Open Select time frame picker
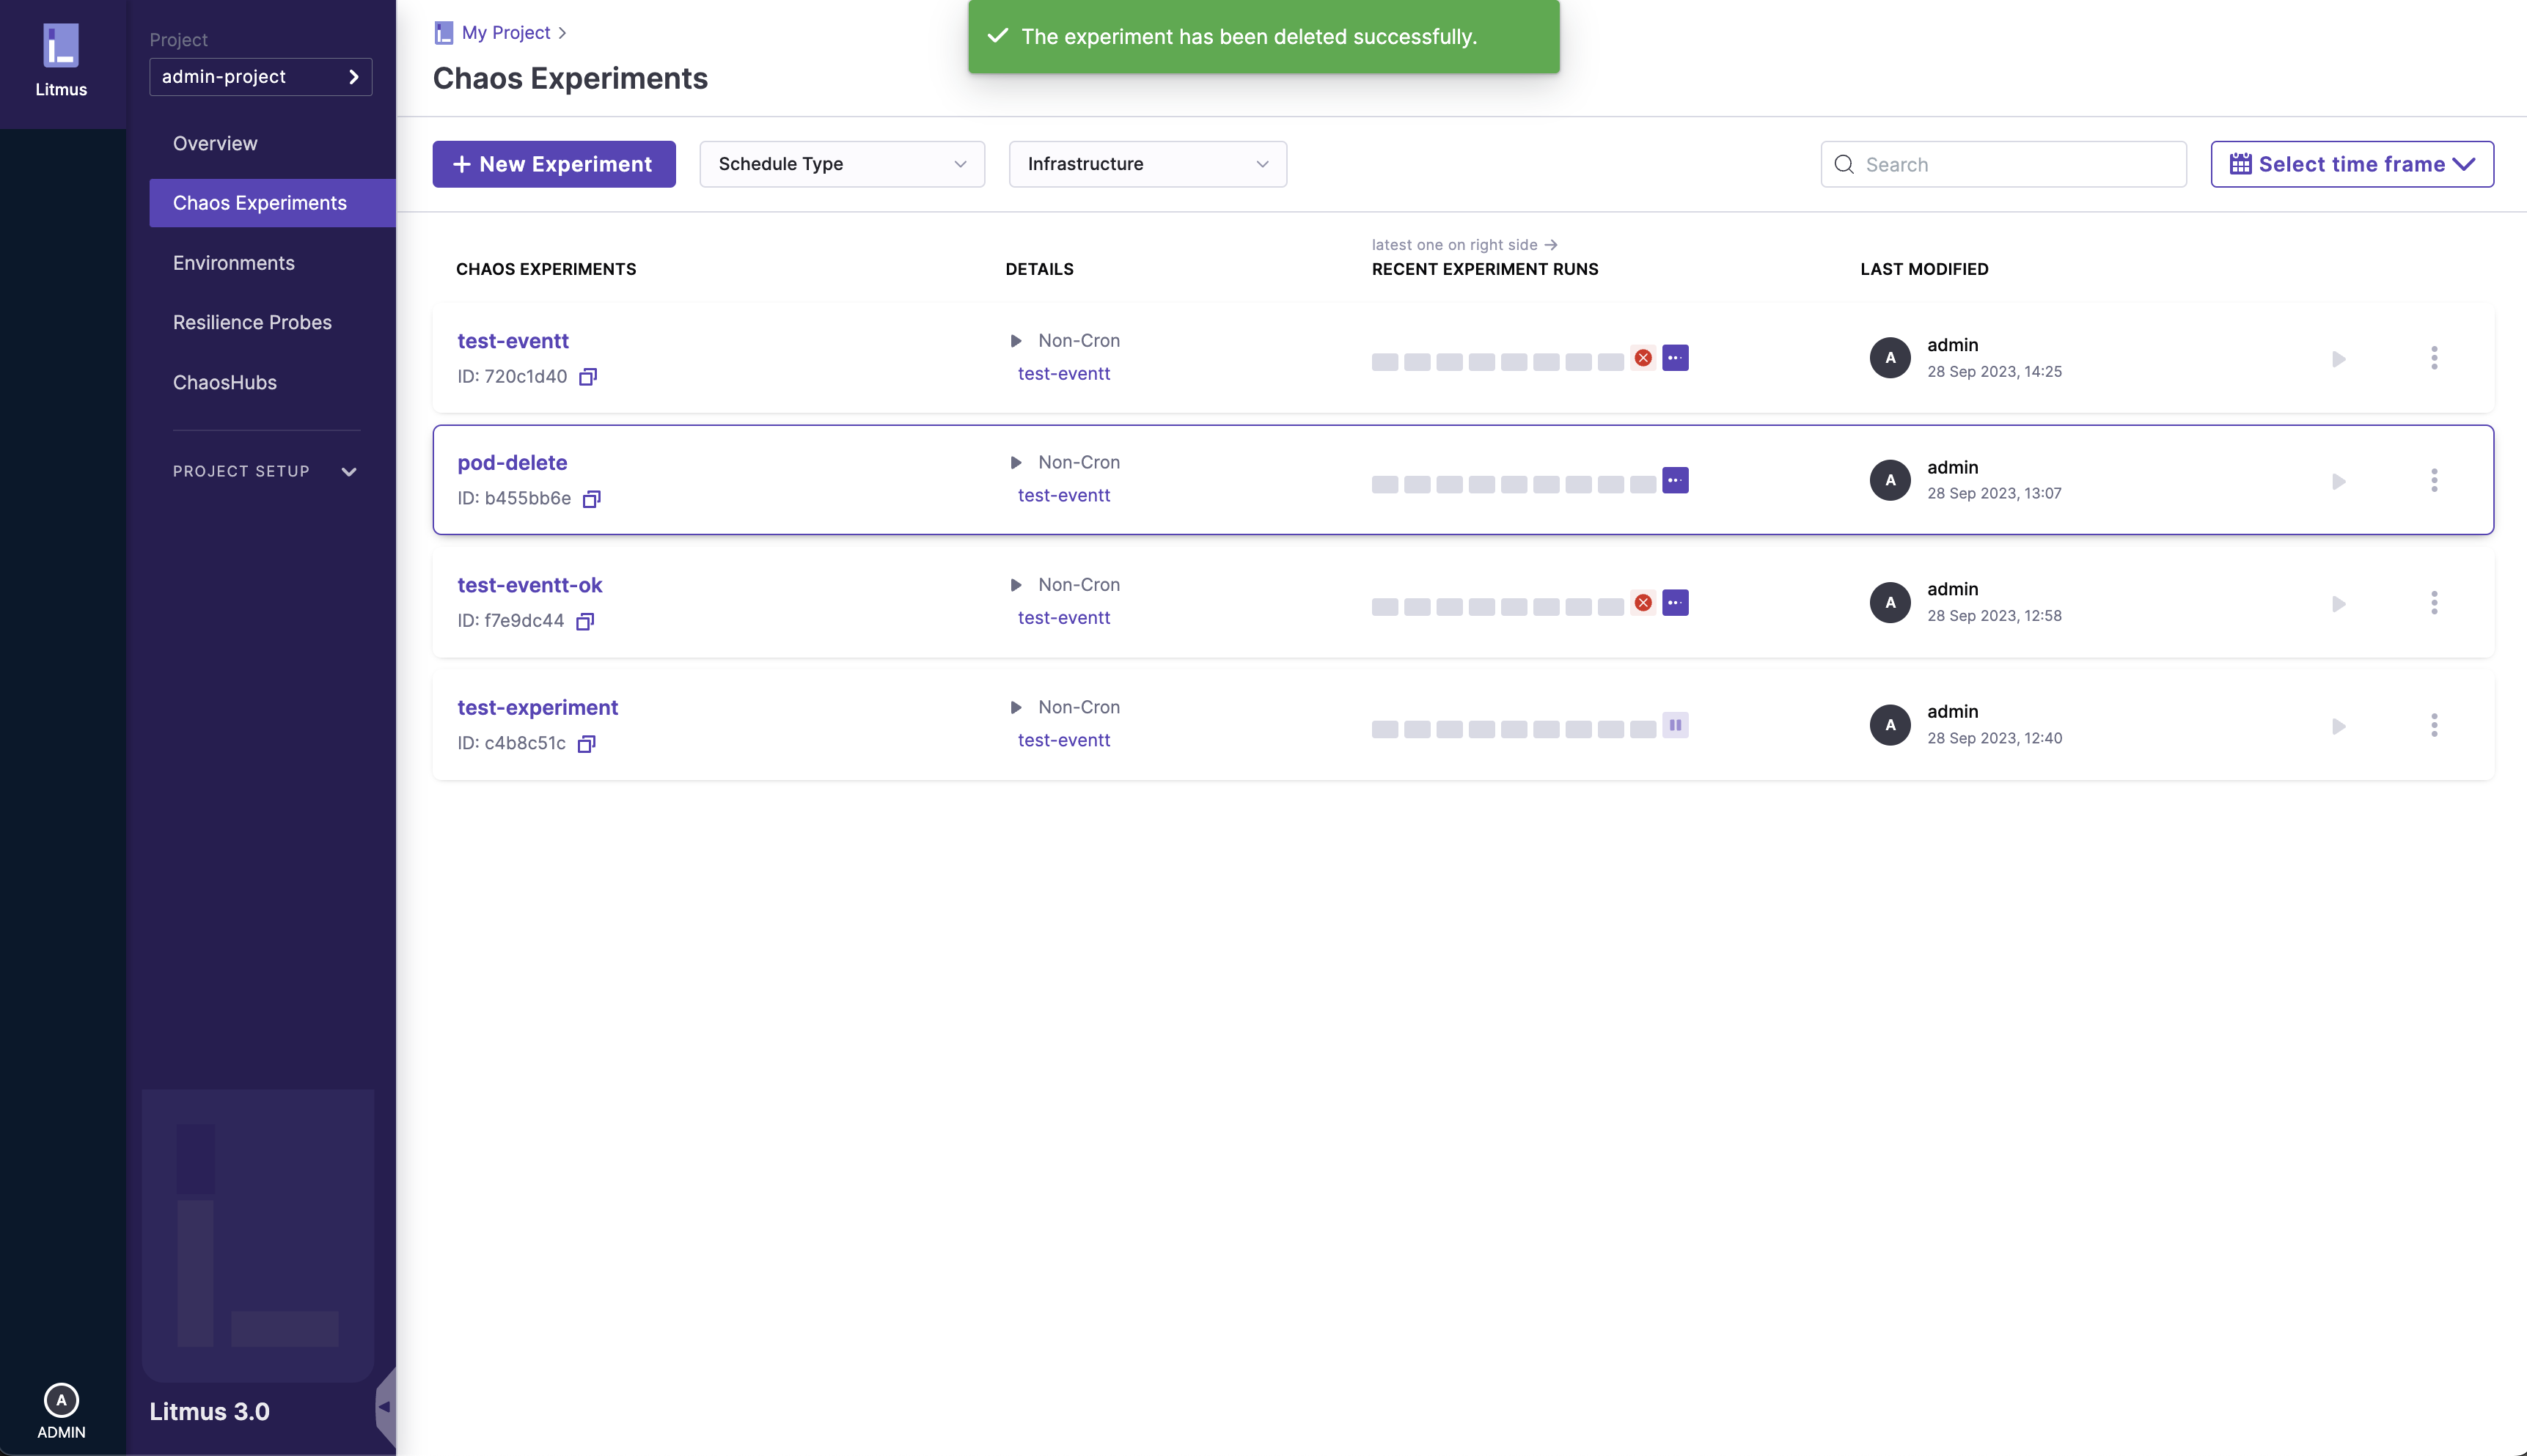The width and height of the screenshot is (2527, 1456). (x=2351, y=164)
